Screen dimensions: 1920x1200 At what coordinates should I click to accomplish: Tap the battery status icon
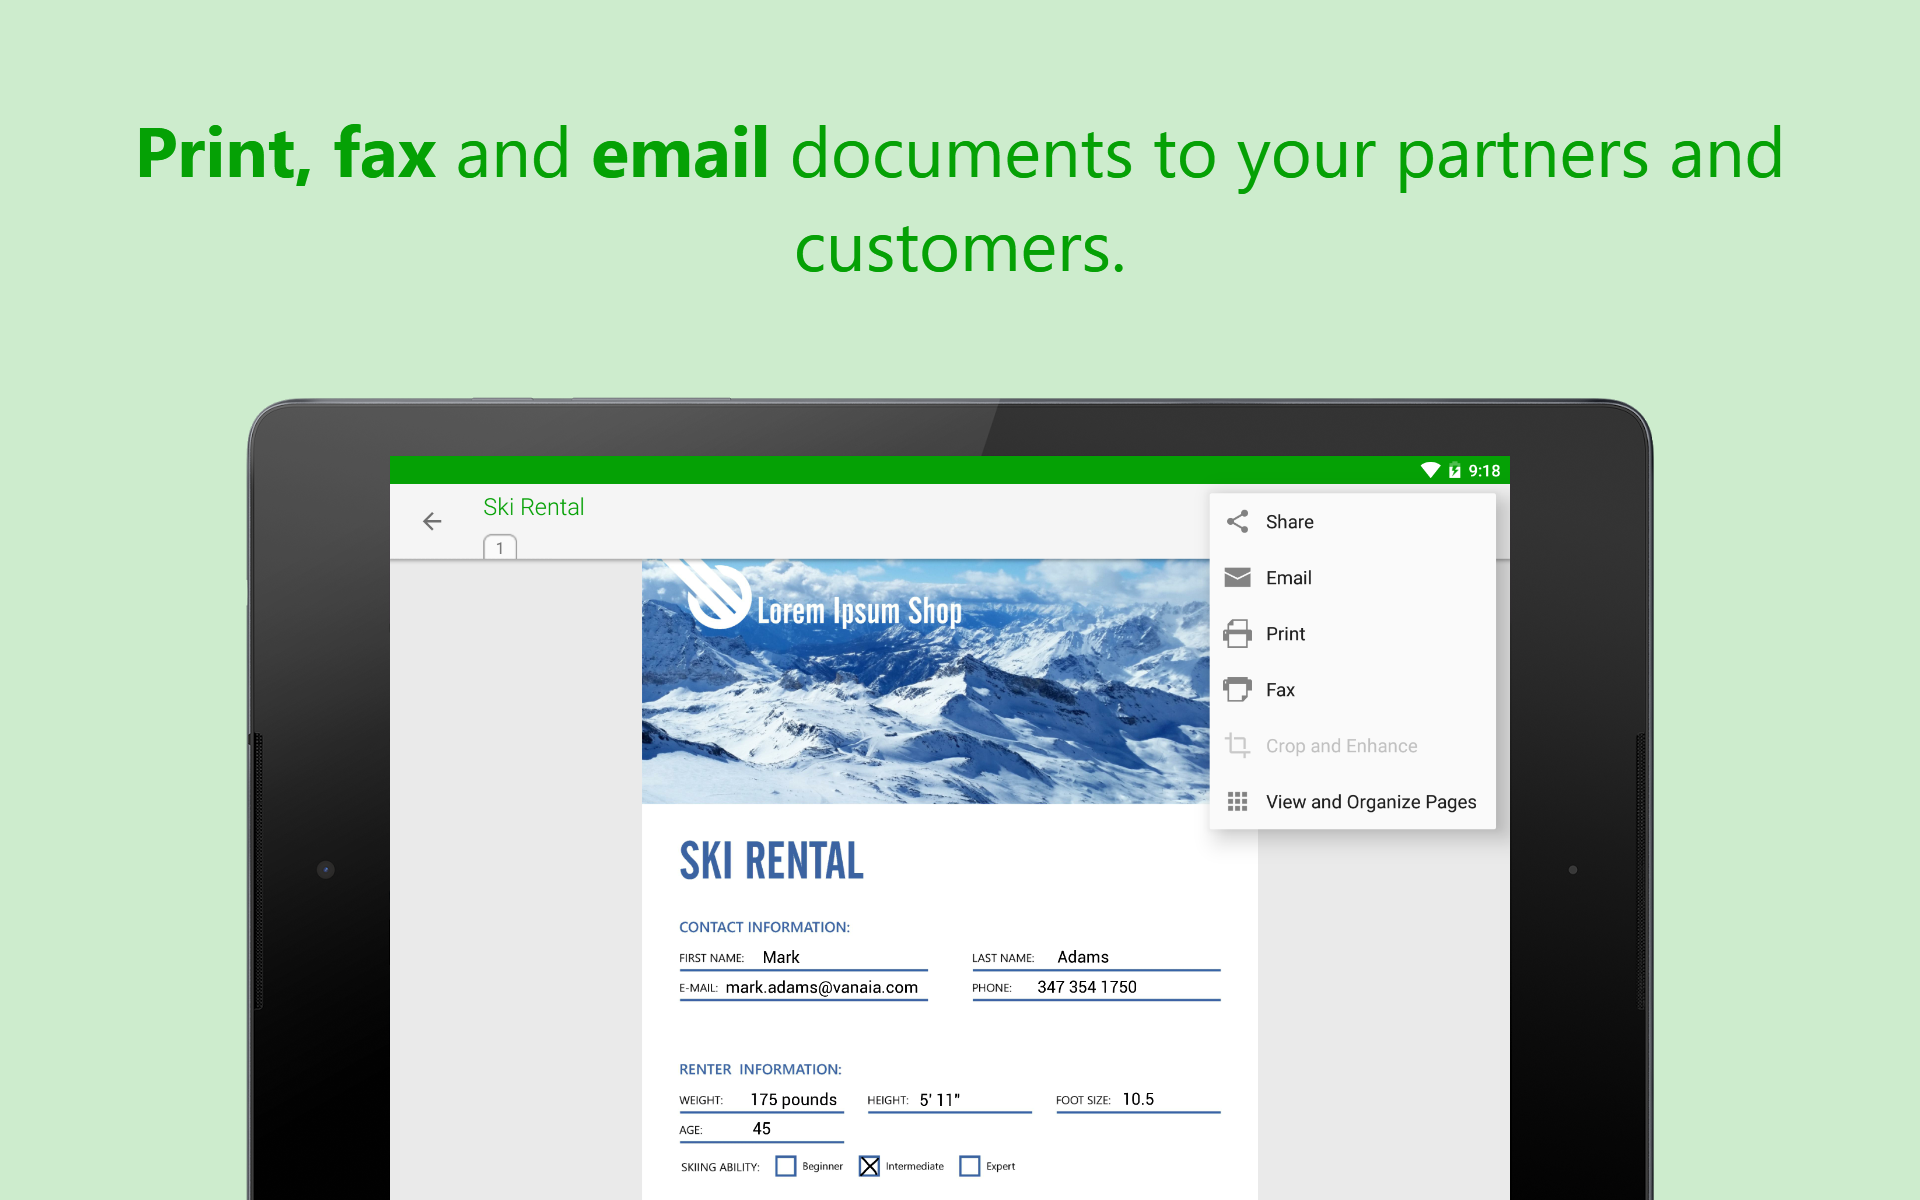1455,470
